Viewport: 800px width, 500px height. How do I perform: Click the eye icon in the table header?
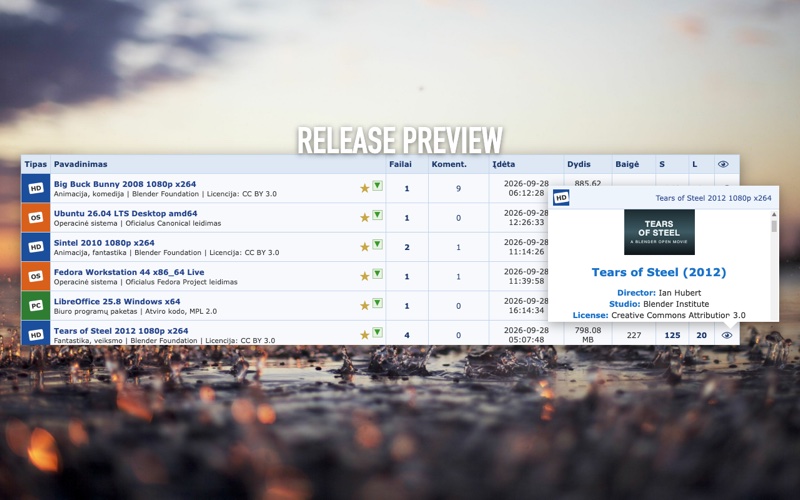[723, 164]
